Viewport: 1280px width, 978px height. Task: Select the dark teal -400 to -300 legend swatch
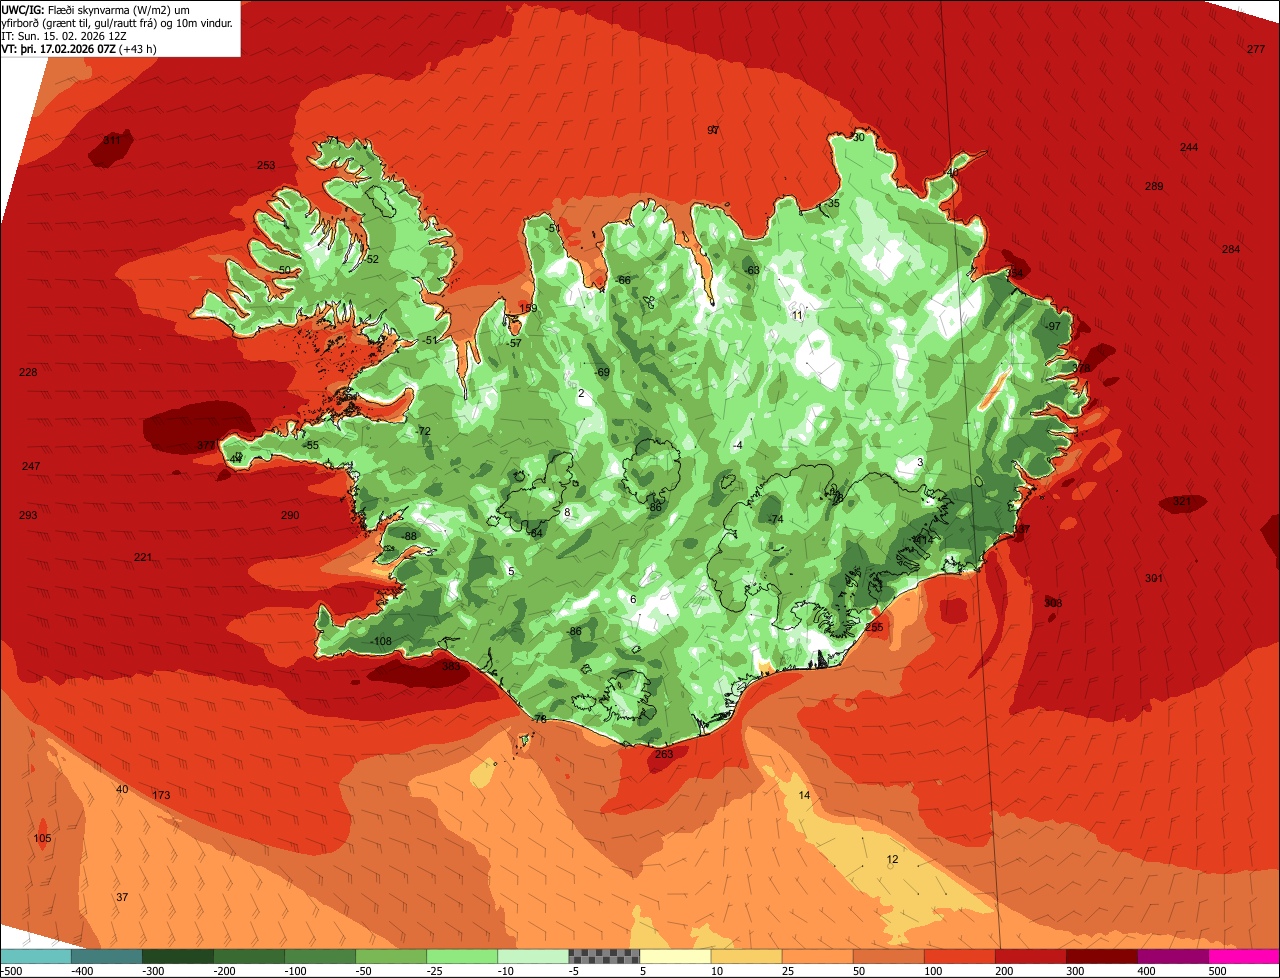[x=107, y=956]
